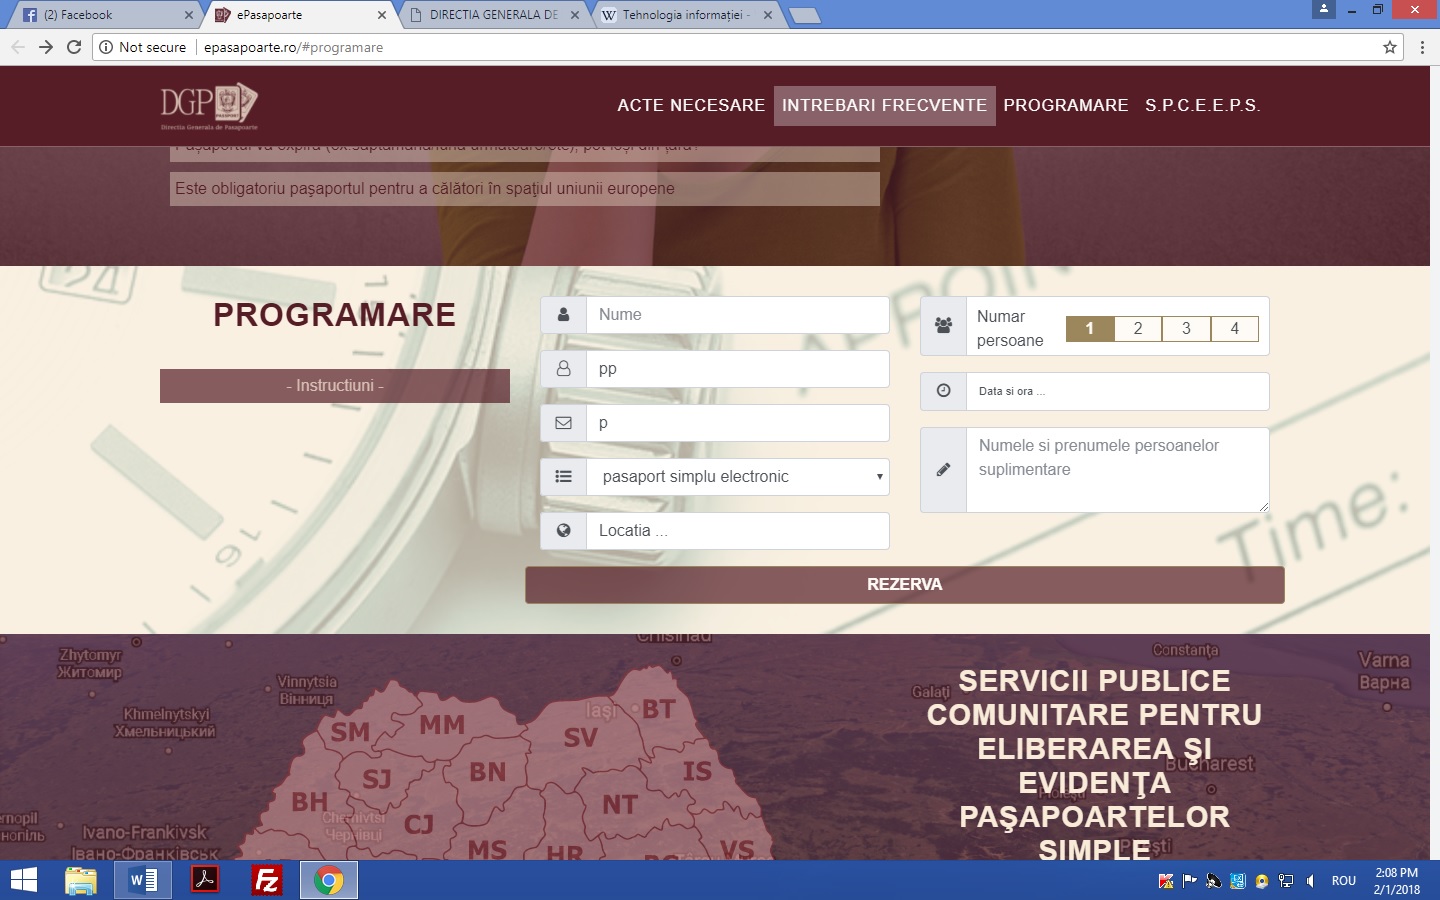Open FileZilla from the taskbar
Image resolution: width=1440 pixels, height=900 pixels.
coord(267,880)
